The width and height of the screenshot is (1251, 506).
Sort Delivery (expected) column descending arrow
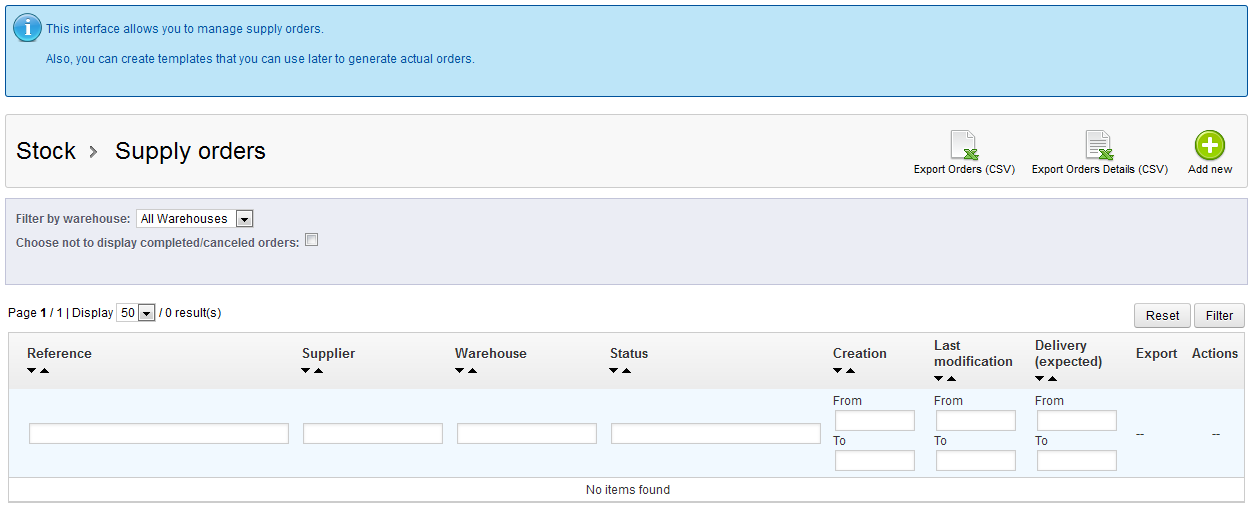(x=1040, y=379)
